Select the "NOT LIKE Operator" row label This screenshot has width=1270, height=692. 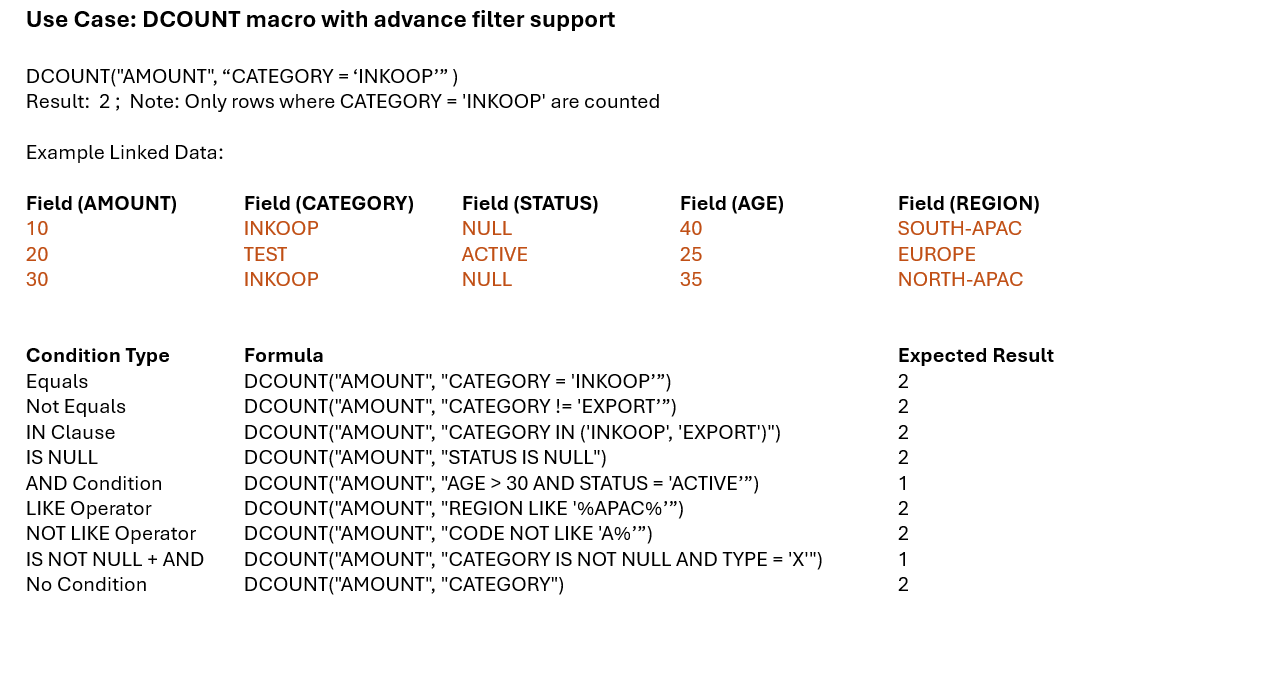111,533
